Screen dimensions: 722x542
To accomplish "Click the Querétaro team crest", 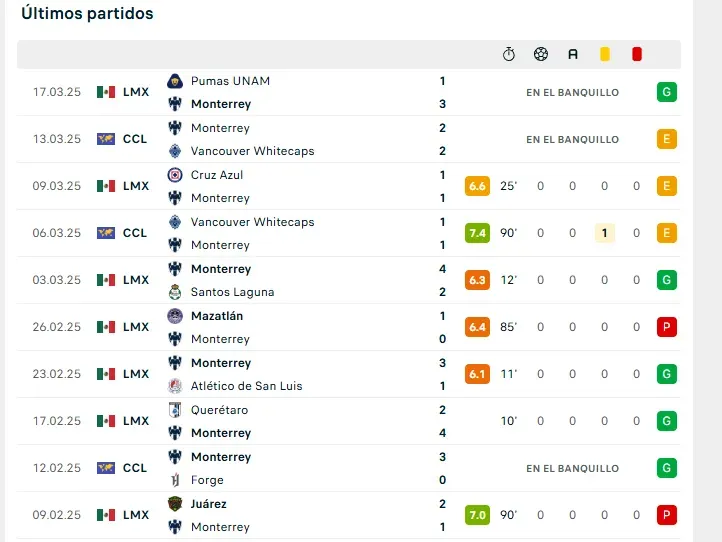I will coord(175,410).
